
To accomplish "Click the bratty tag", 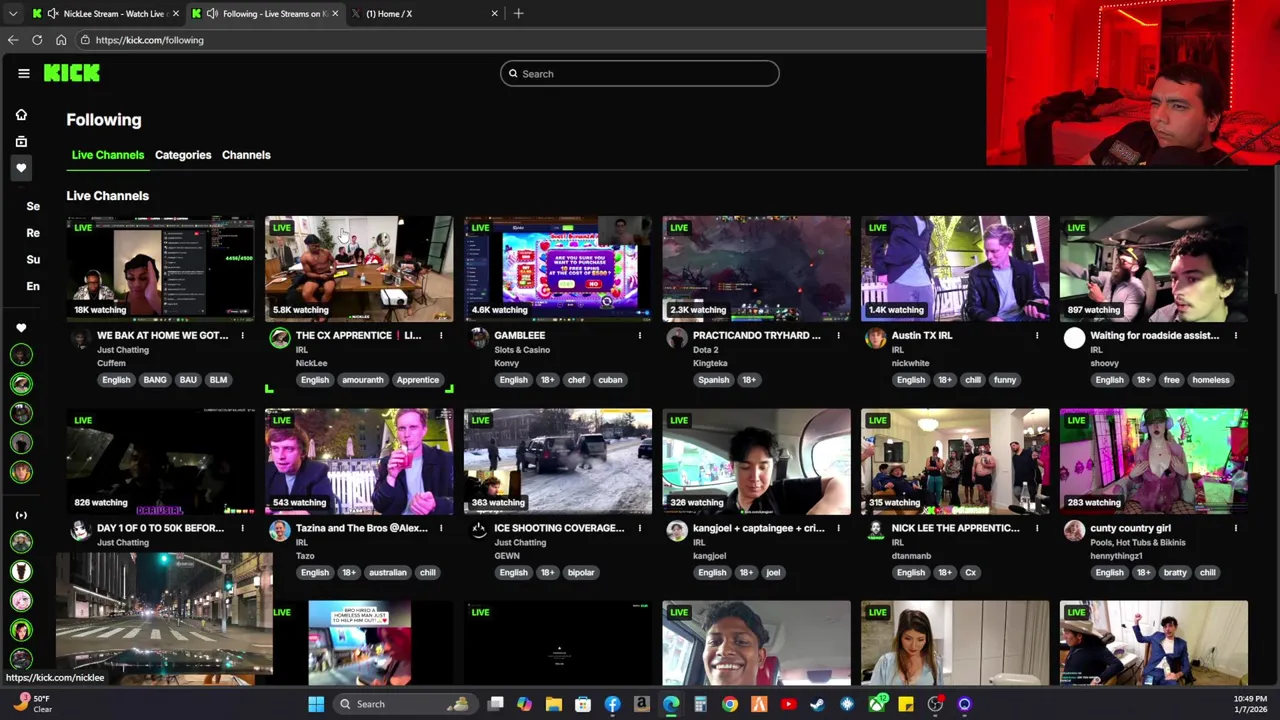I will 1175,573.
